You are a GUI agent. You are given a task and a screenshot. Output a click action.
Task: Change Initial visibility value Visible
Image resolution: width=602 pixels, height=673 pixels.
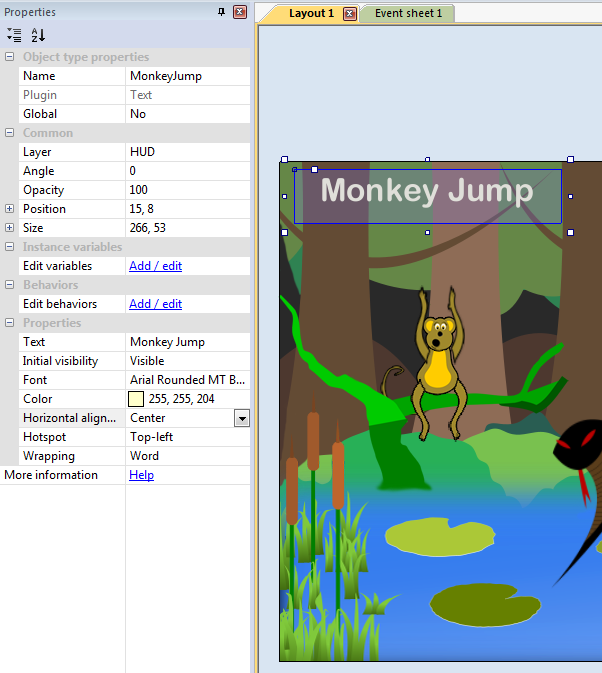(x=188, y=361)
